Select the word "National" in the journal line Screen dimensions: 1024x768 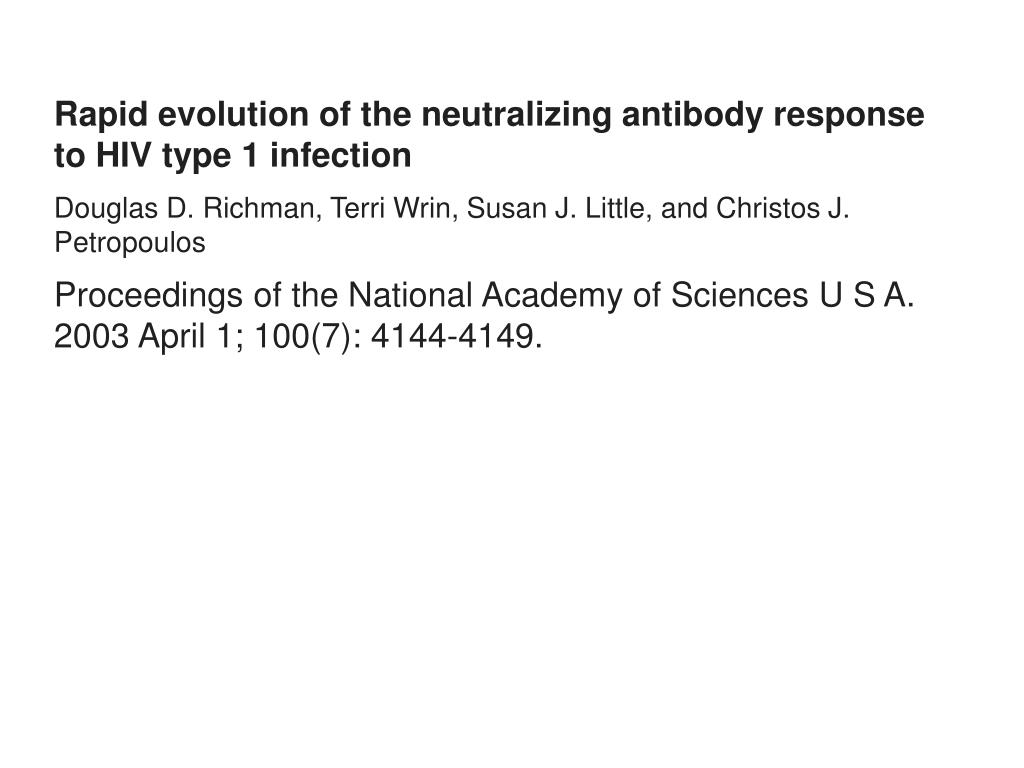pos(410,295)
